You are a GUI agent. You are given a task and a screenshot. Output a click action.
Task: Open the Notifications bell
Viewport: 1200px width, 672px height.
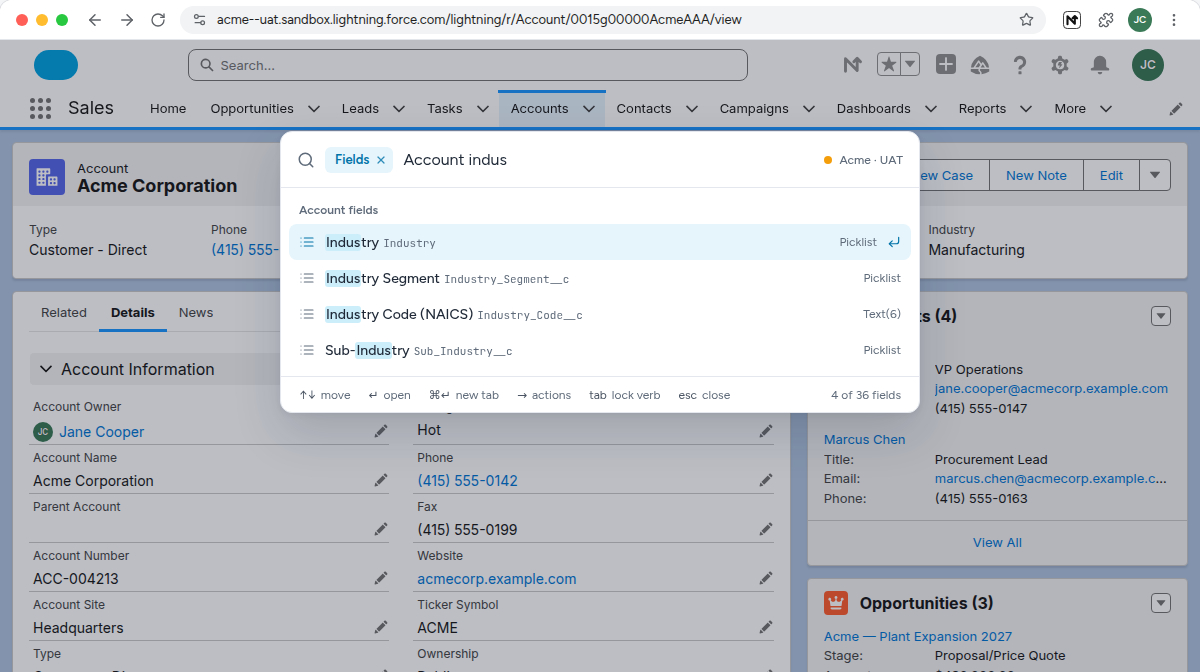tap(1100, 65)
